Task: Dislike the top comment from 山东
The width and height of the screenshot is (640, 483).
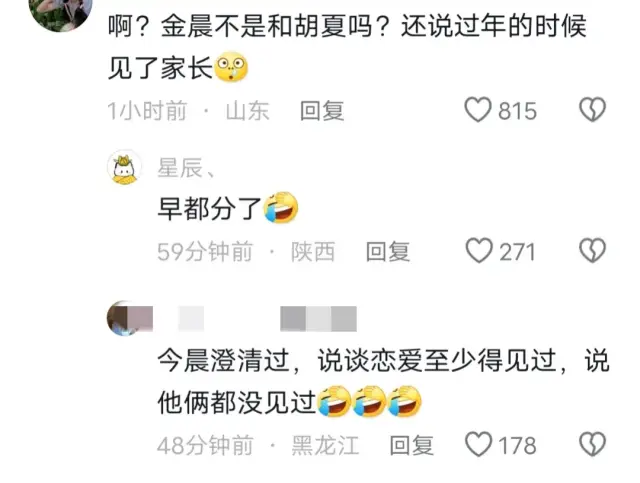Action: pos(592,109)
